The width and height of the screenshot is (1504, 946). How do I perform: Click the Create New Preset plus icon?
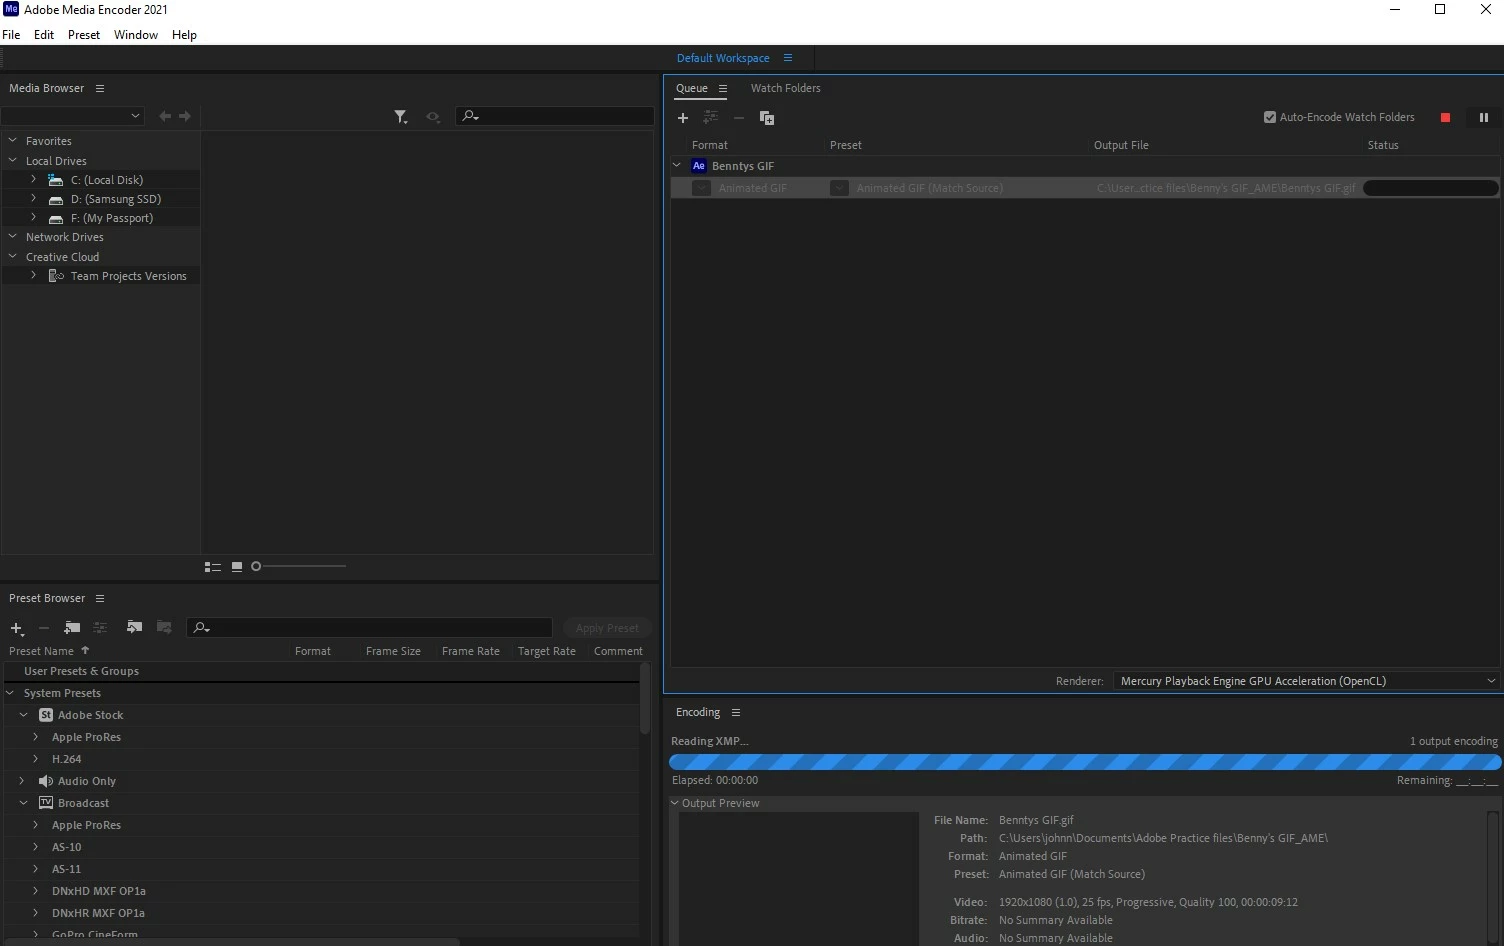(x=17, y=628)
